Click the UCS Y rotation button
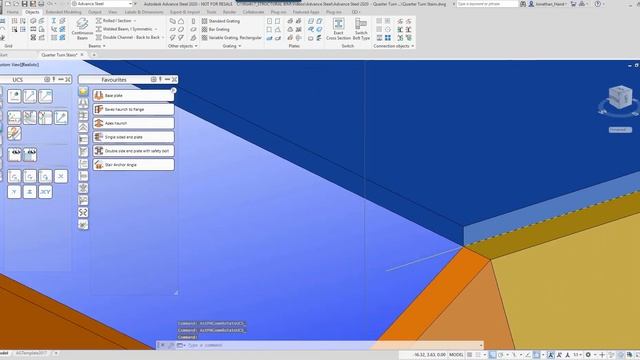 [x=14, y=192]
